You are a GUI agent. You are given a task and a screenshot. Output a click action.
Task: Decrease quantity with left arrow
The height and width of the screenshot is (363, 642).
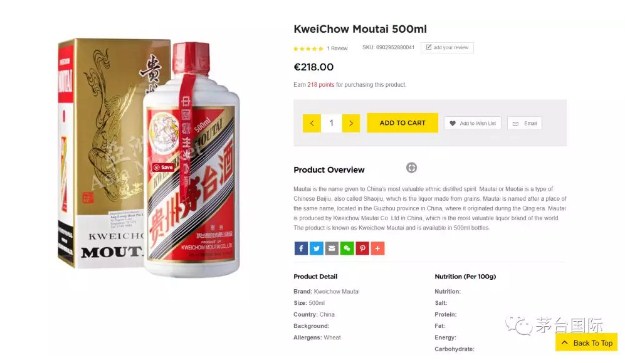coord(312,123)
